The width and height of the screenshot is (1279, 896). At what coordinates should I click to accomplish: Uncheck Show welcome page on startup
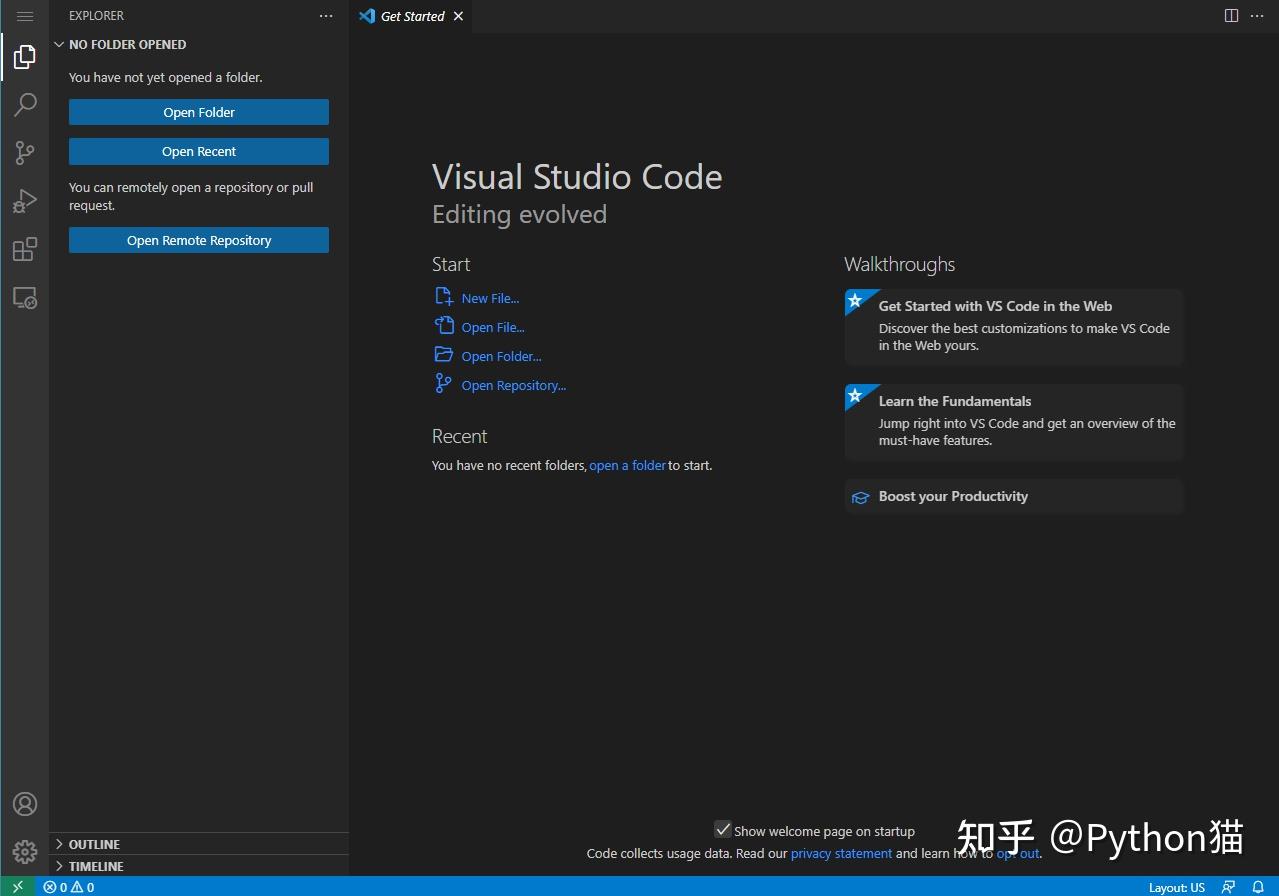pyautogui.click(x=723, y=829)
